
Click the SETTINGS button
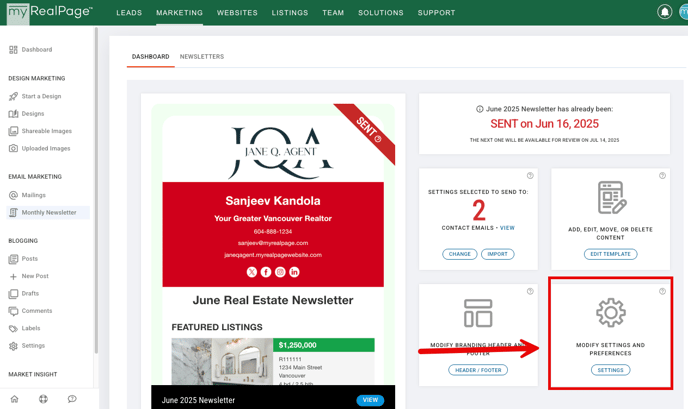610,370
